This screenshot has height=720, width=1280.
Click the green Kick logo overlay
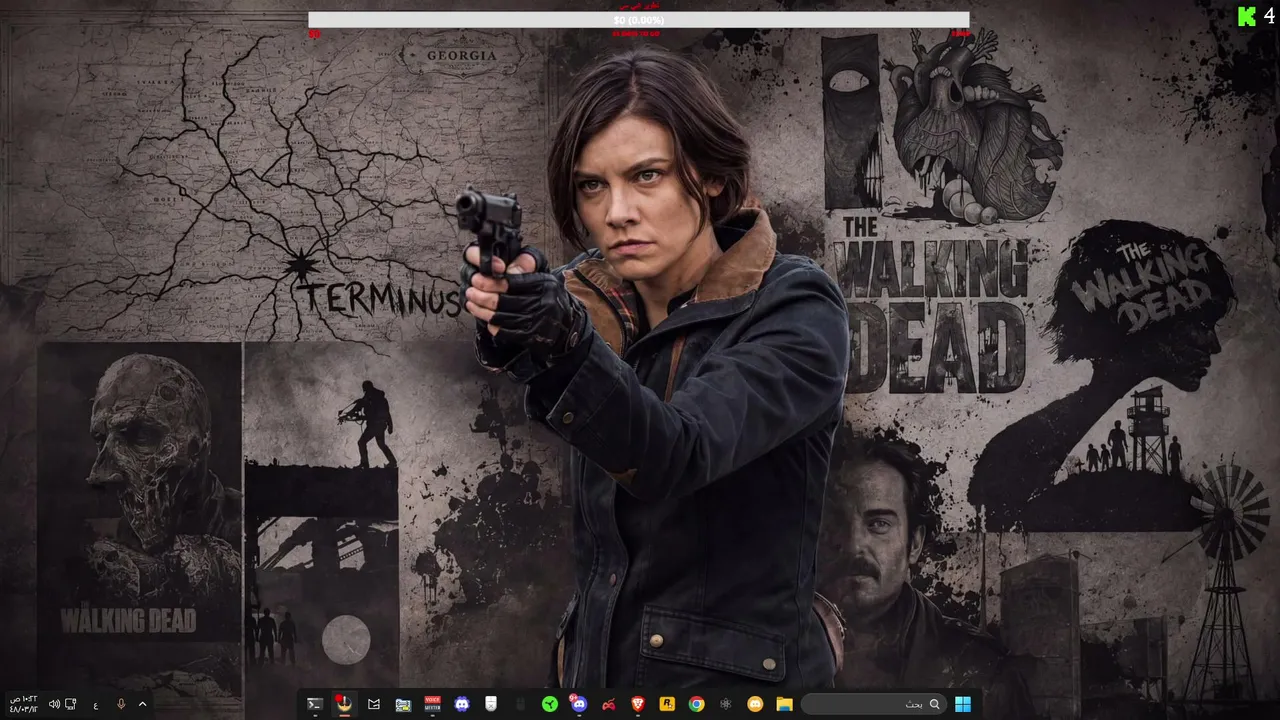click(x=1247, y=16)
